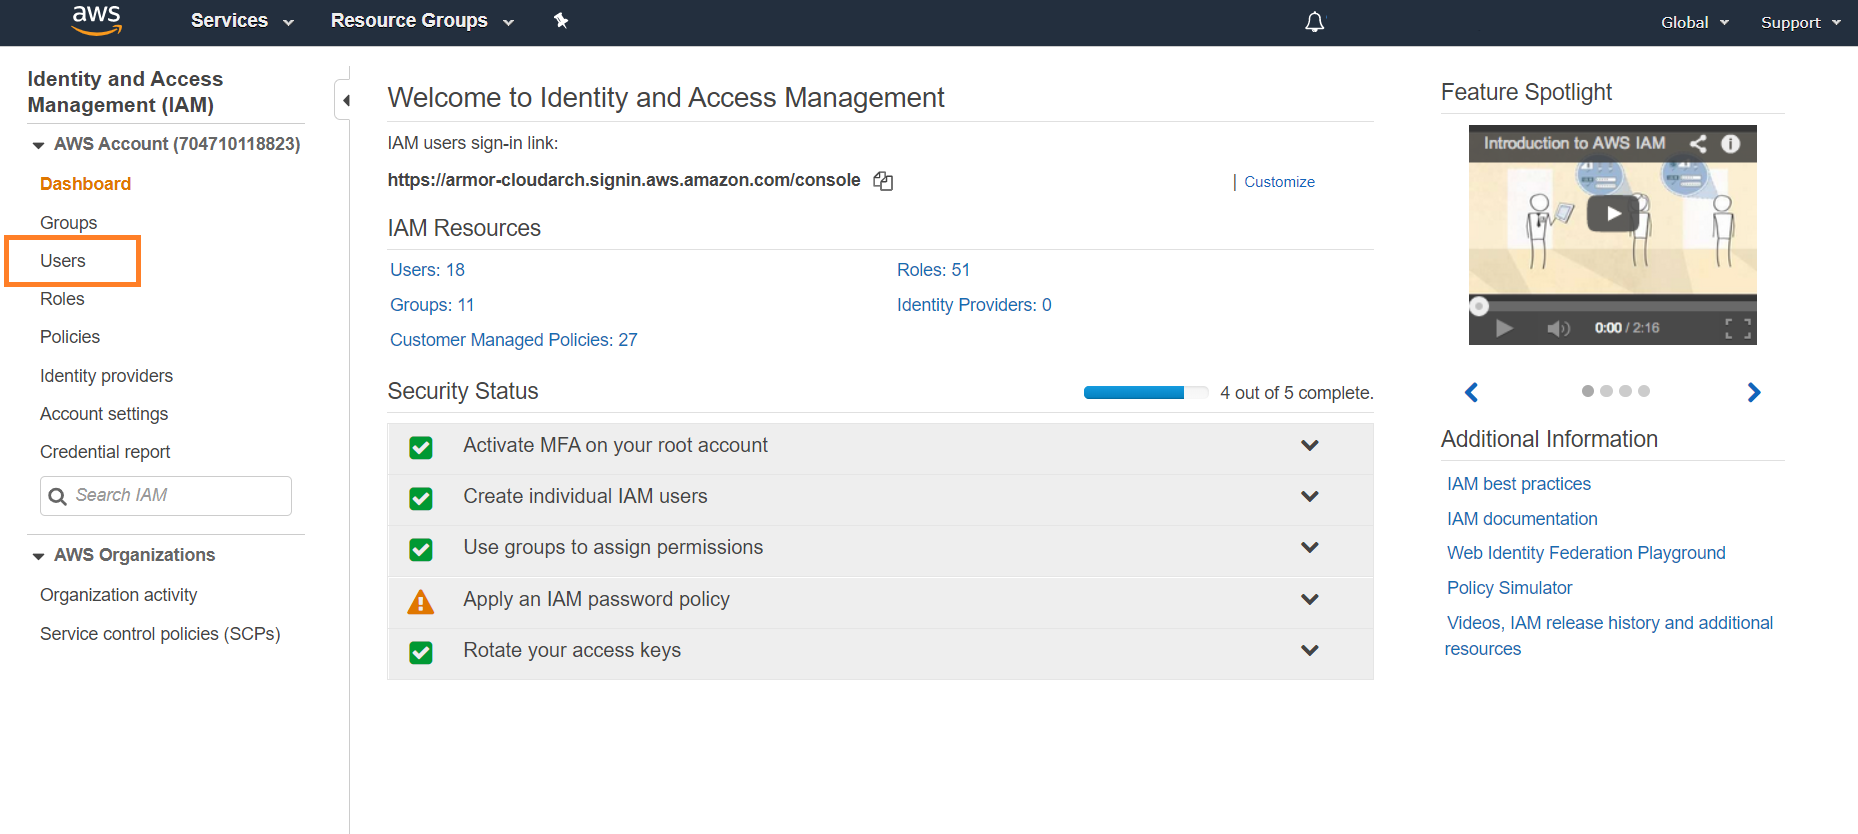Image resolution: width=1858 pixels, height=834 pixels.
Task: Click the video info icon
Action: pos(1730,144)
